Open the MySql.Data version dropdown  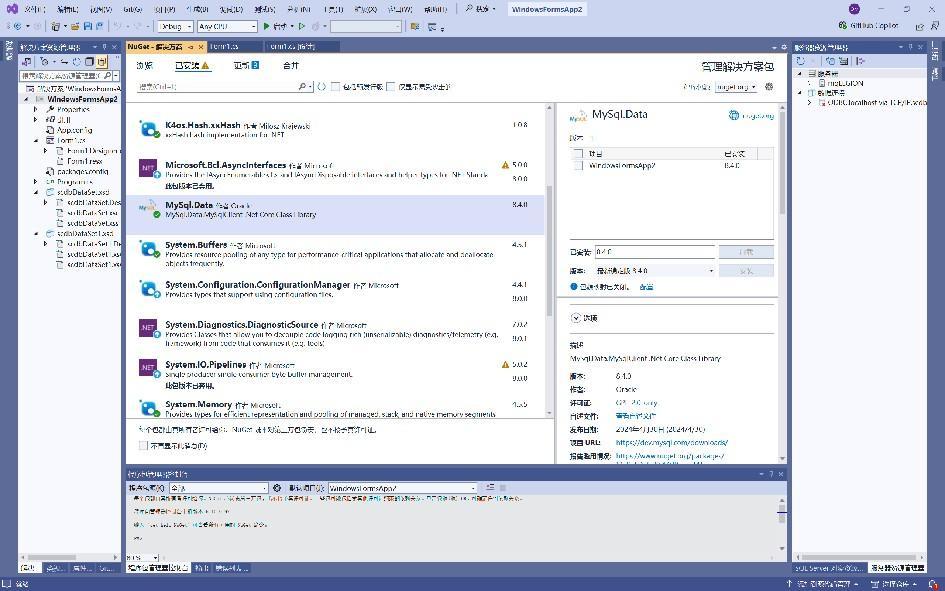655,271
